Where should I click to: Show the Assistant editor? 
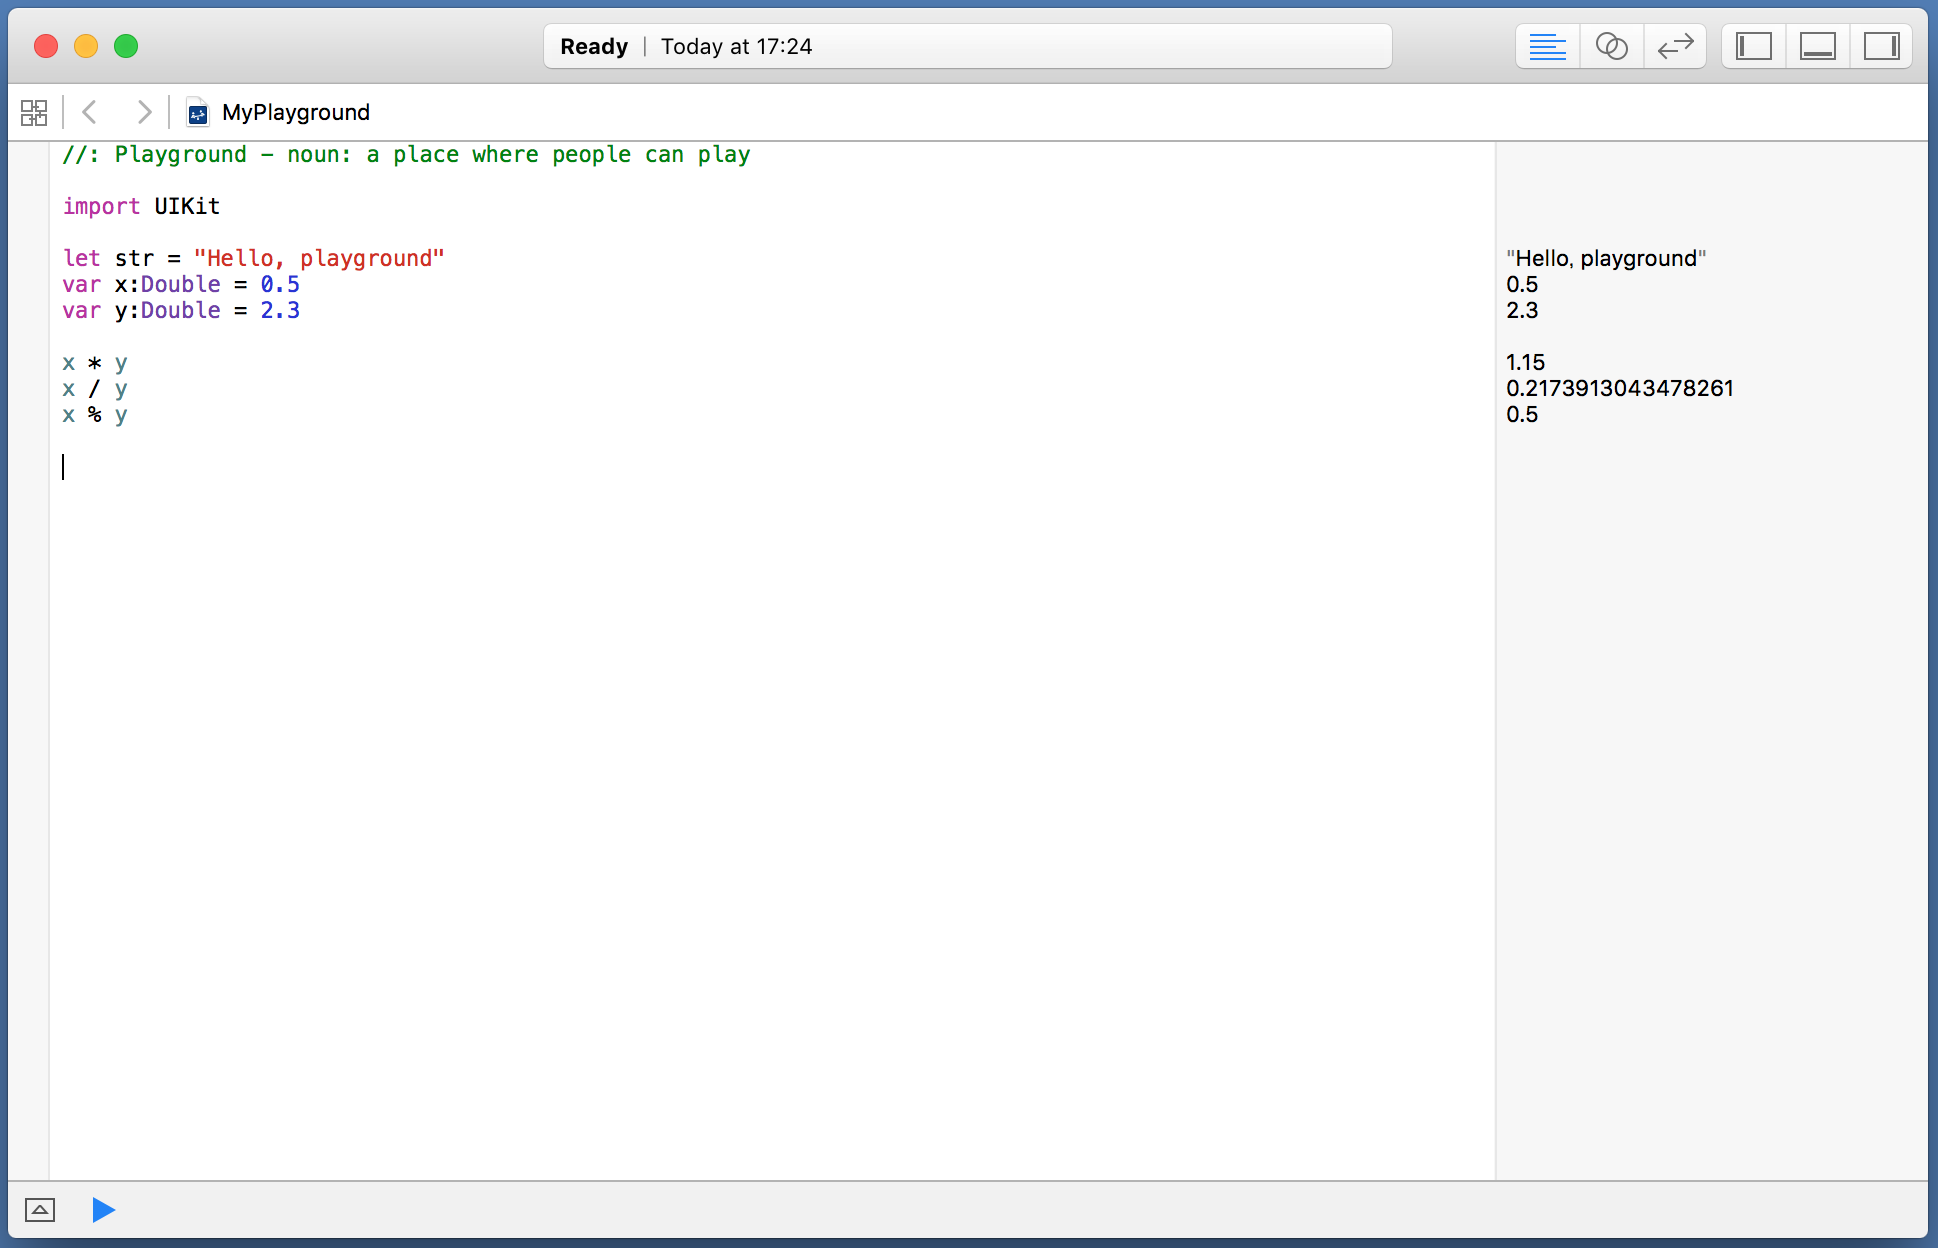pos(1611,46)
